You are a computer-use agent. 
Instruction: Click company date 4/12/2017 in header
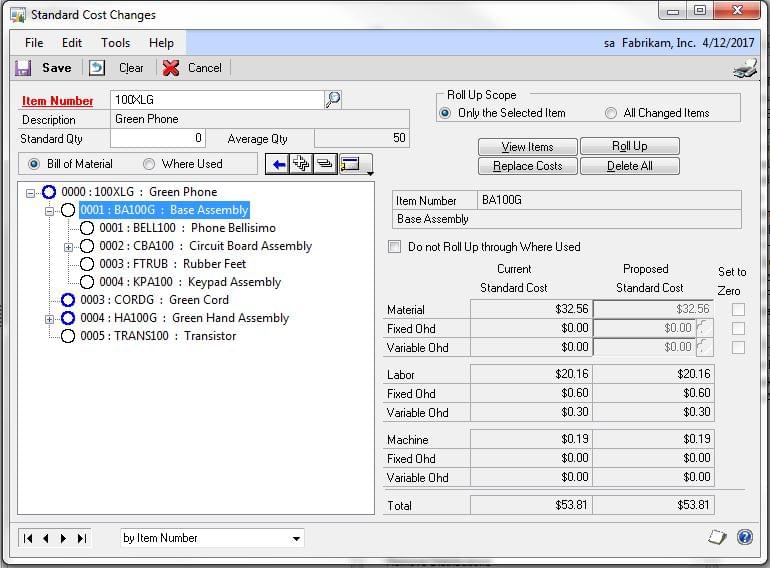(728, 43)
